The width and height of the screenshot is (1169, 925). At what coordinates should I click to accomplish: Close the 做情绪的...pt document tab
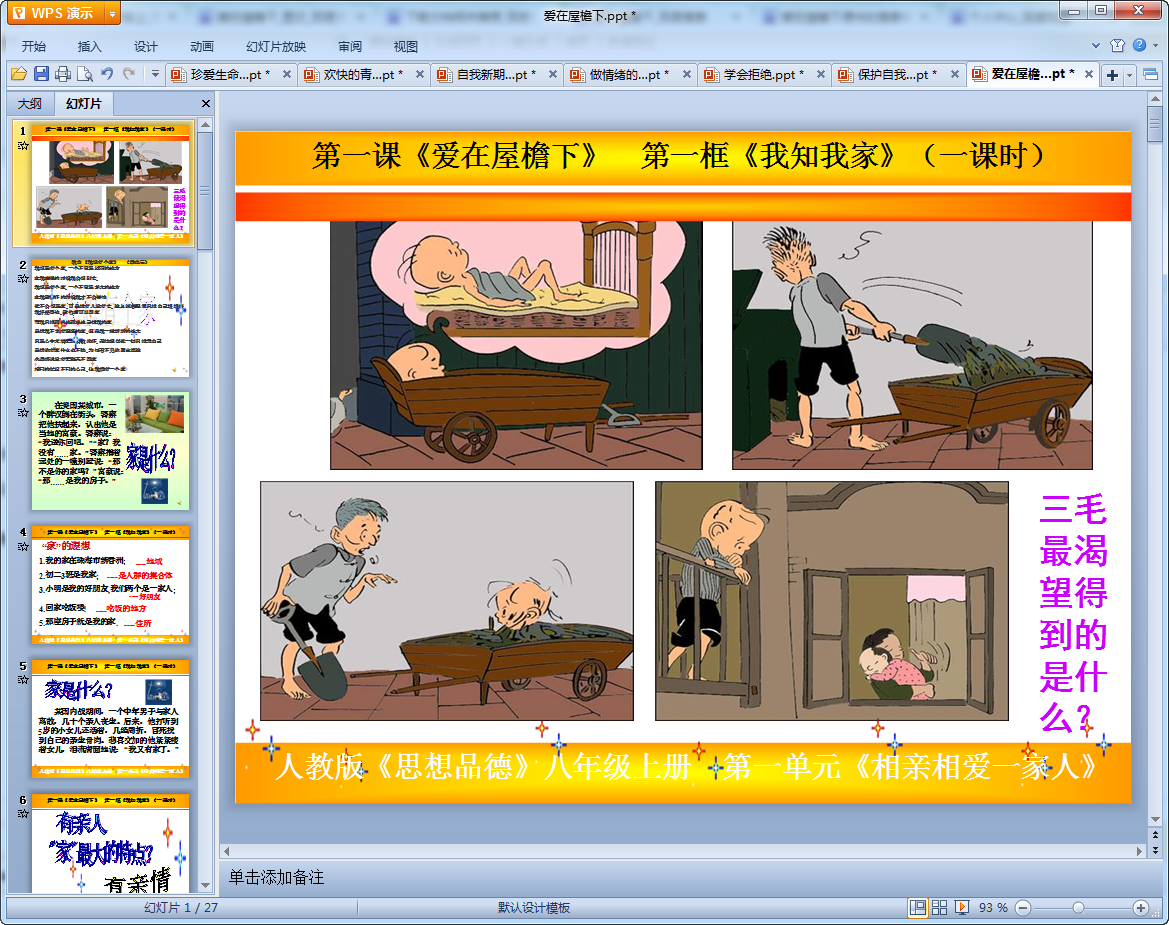point(687,75)
